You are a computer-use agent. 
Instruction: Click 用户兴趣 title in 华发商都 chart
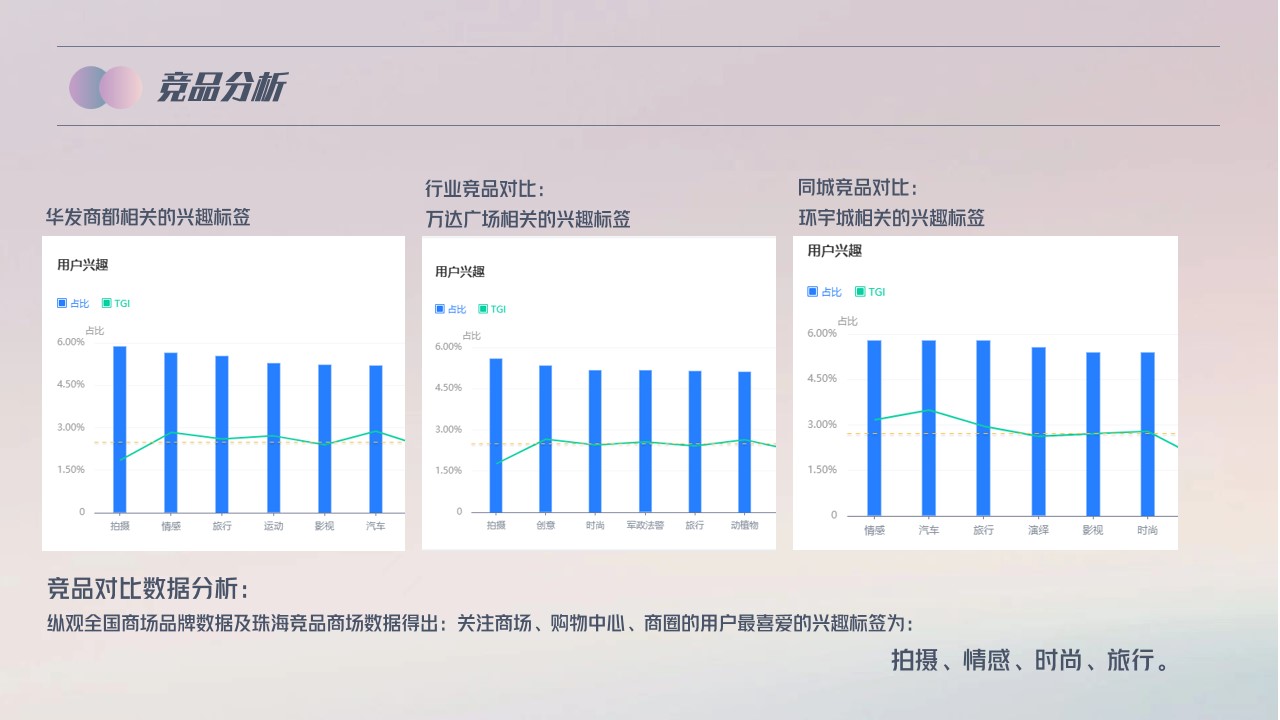click(82, 265)
